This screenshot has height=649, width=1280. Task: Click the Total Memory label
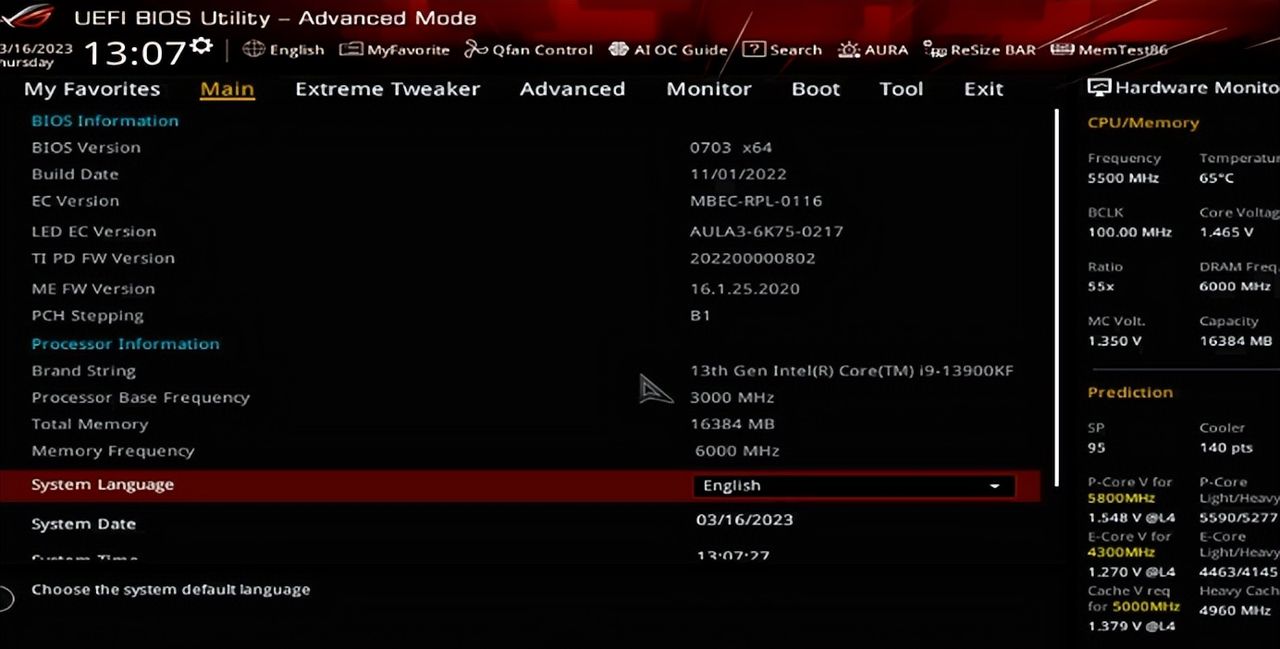click(x=89, y=424)
